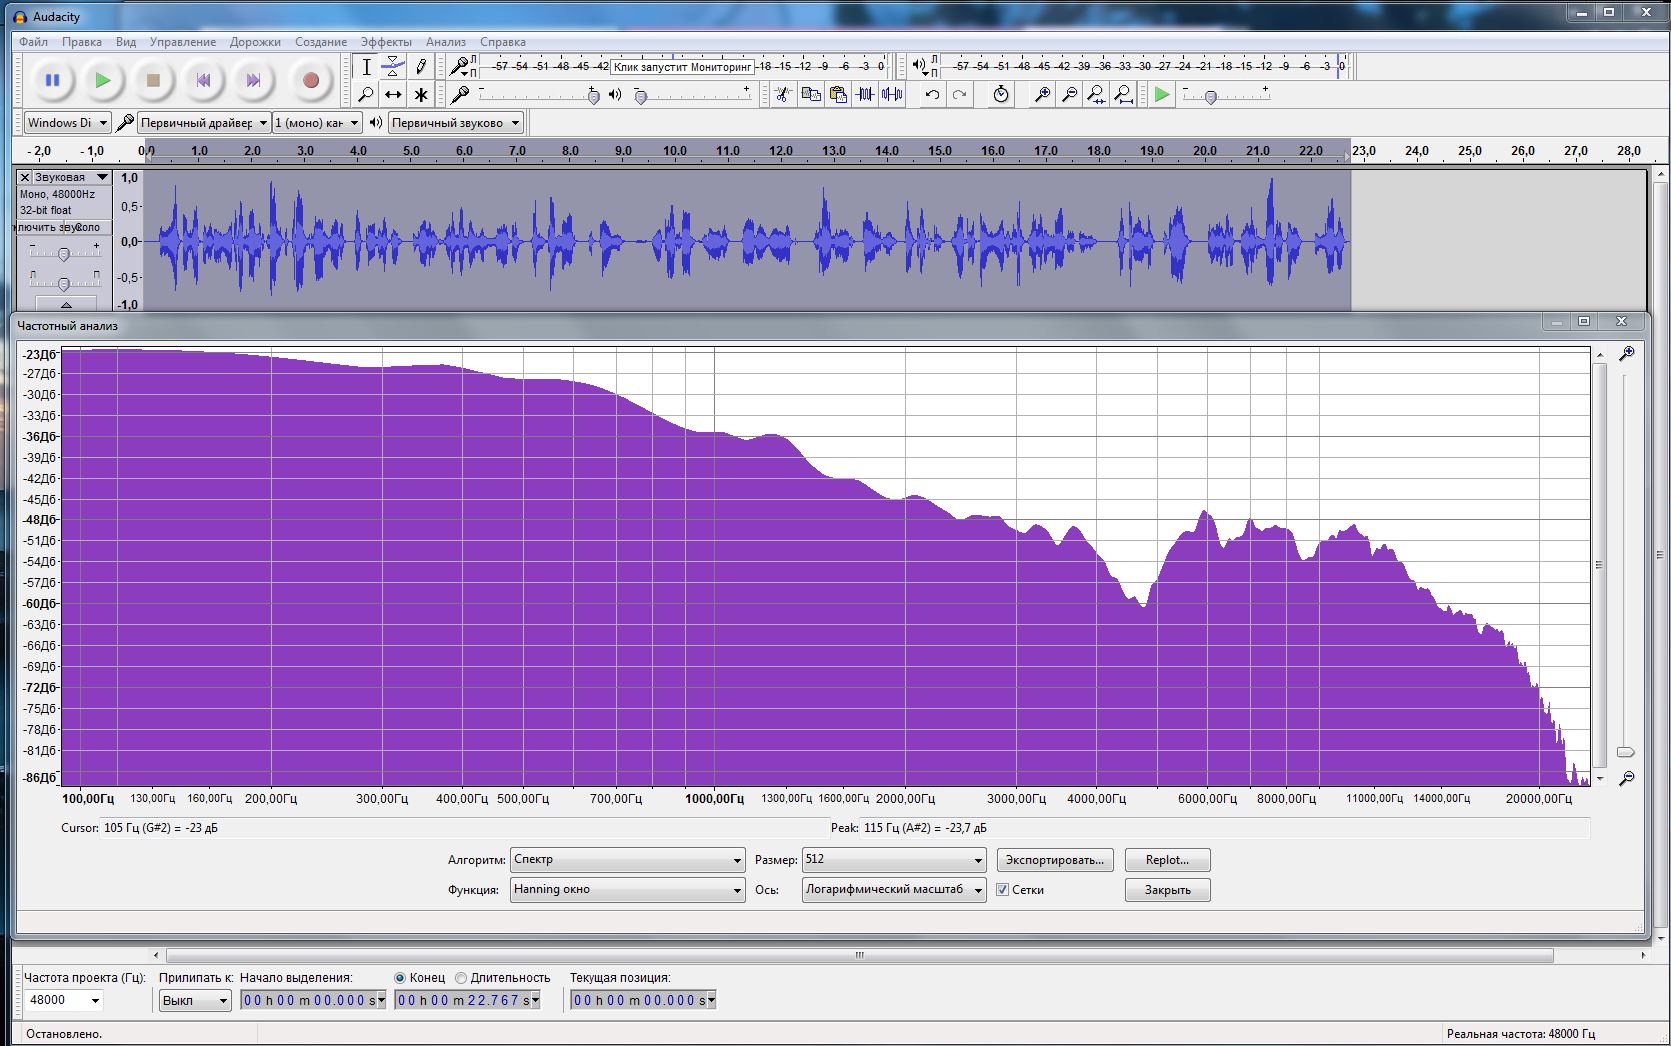Toggle the track Соло button
Image resolution: width=1671 pixels, height=1046 pixels.
tap(88, 227)
